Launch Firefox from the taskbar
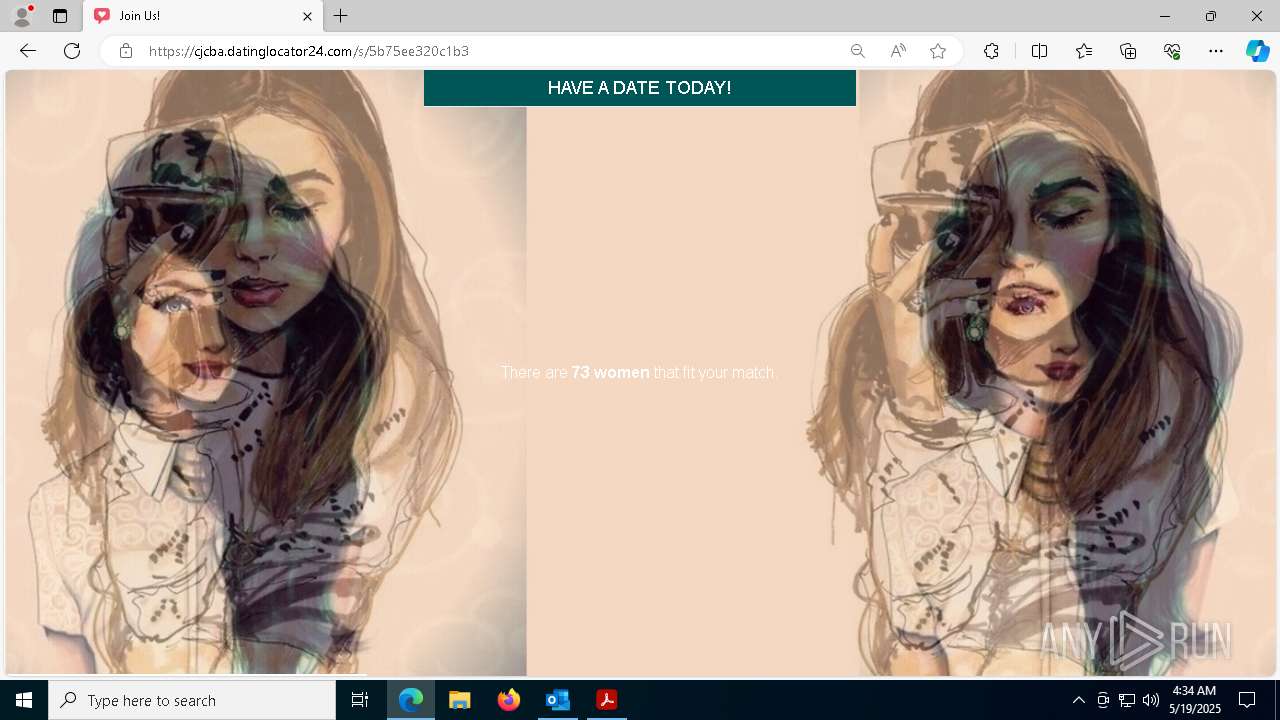 508,700
